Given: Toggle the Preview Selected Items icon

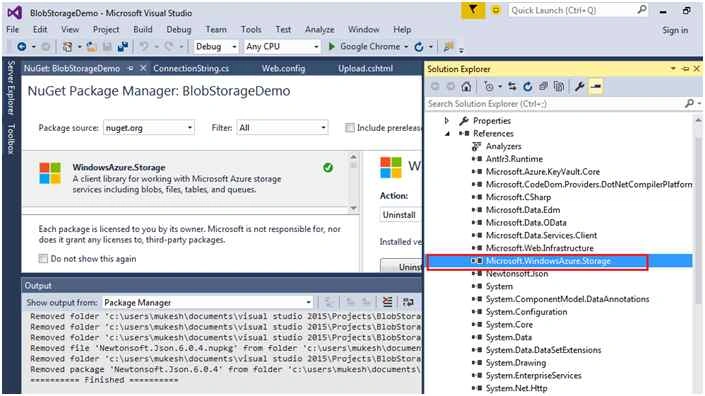Looking at the screenshot, I should [596, 87].
